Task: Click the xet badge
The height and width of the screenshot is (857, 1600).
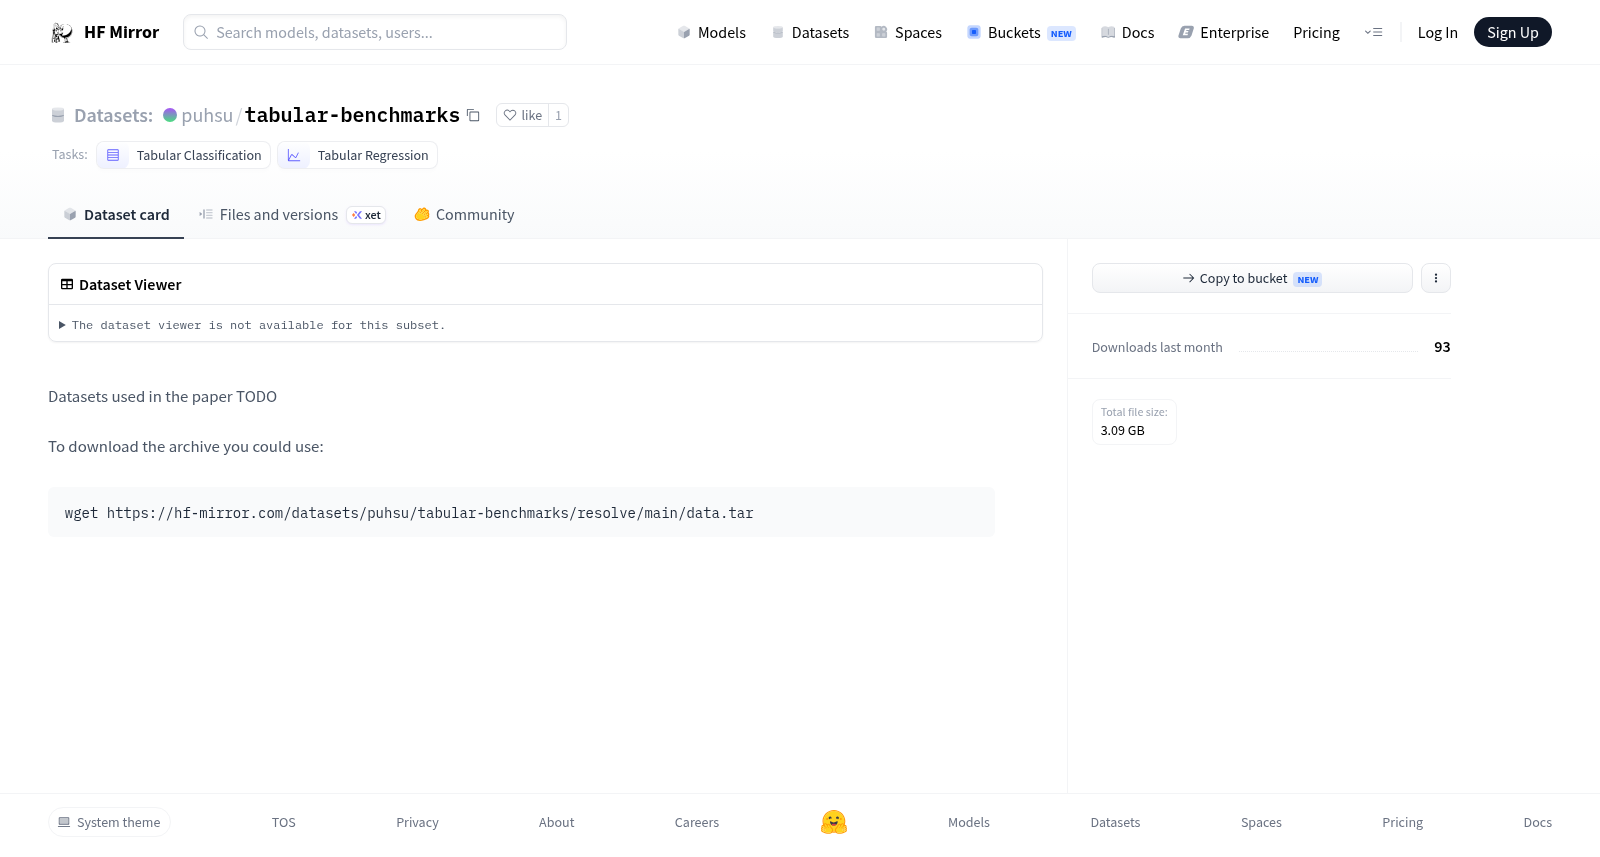Action: [366, 215]
